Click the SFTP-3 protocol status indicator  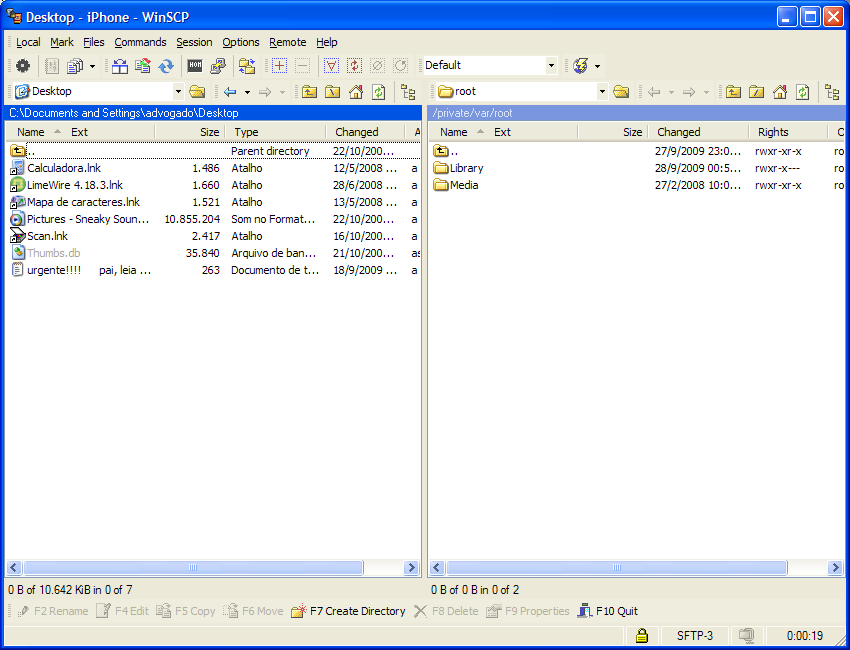tap(694, 636)
